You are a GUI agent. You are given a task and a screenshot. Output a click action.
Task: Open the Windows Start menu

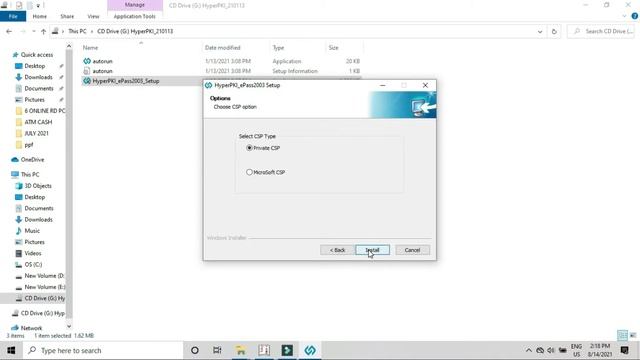(x=11, y=350)
